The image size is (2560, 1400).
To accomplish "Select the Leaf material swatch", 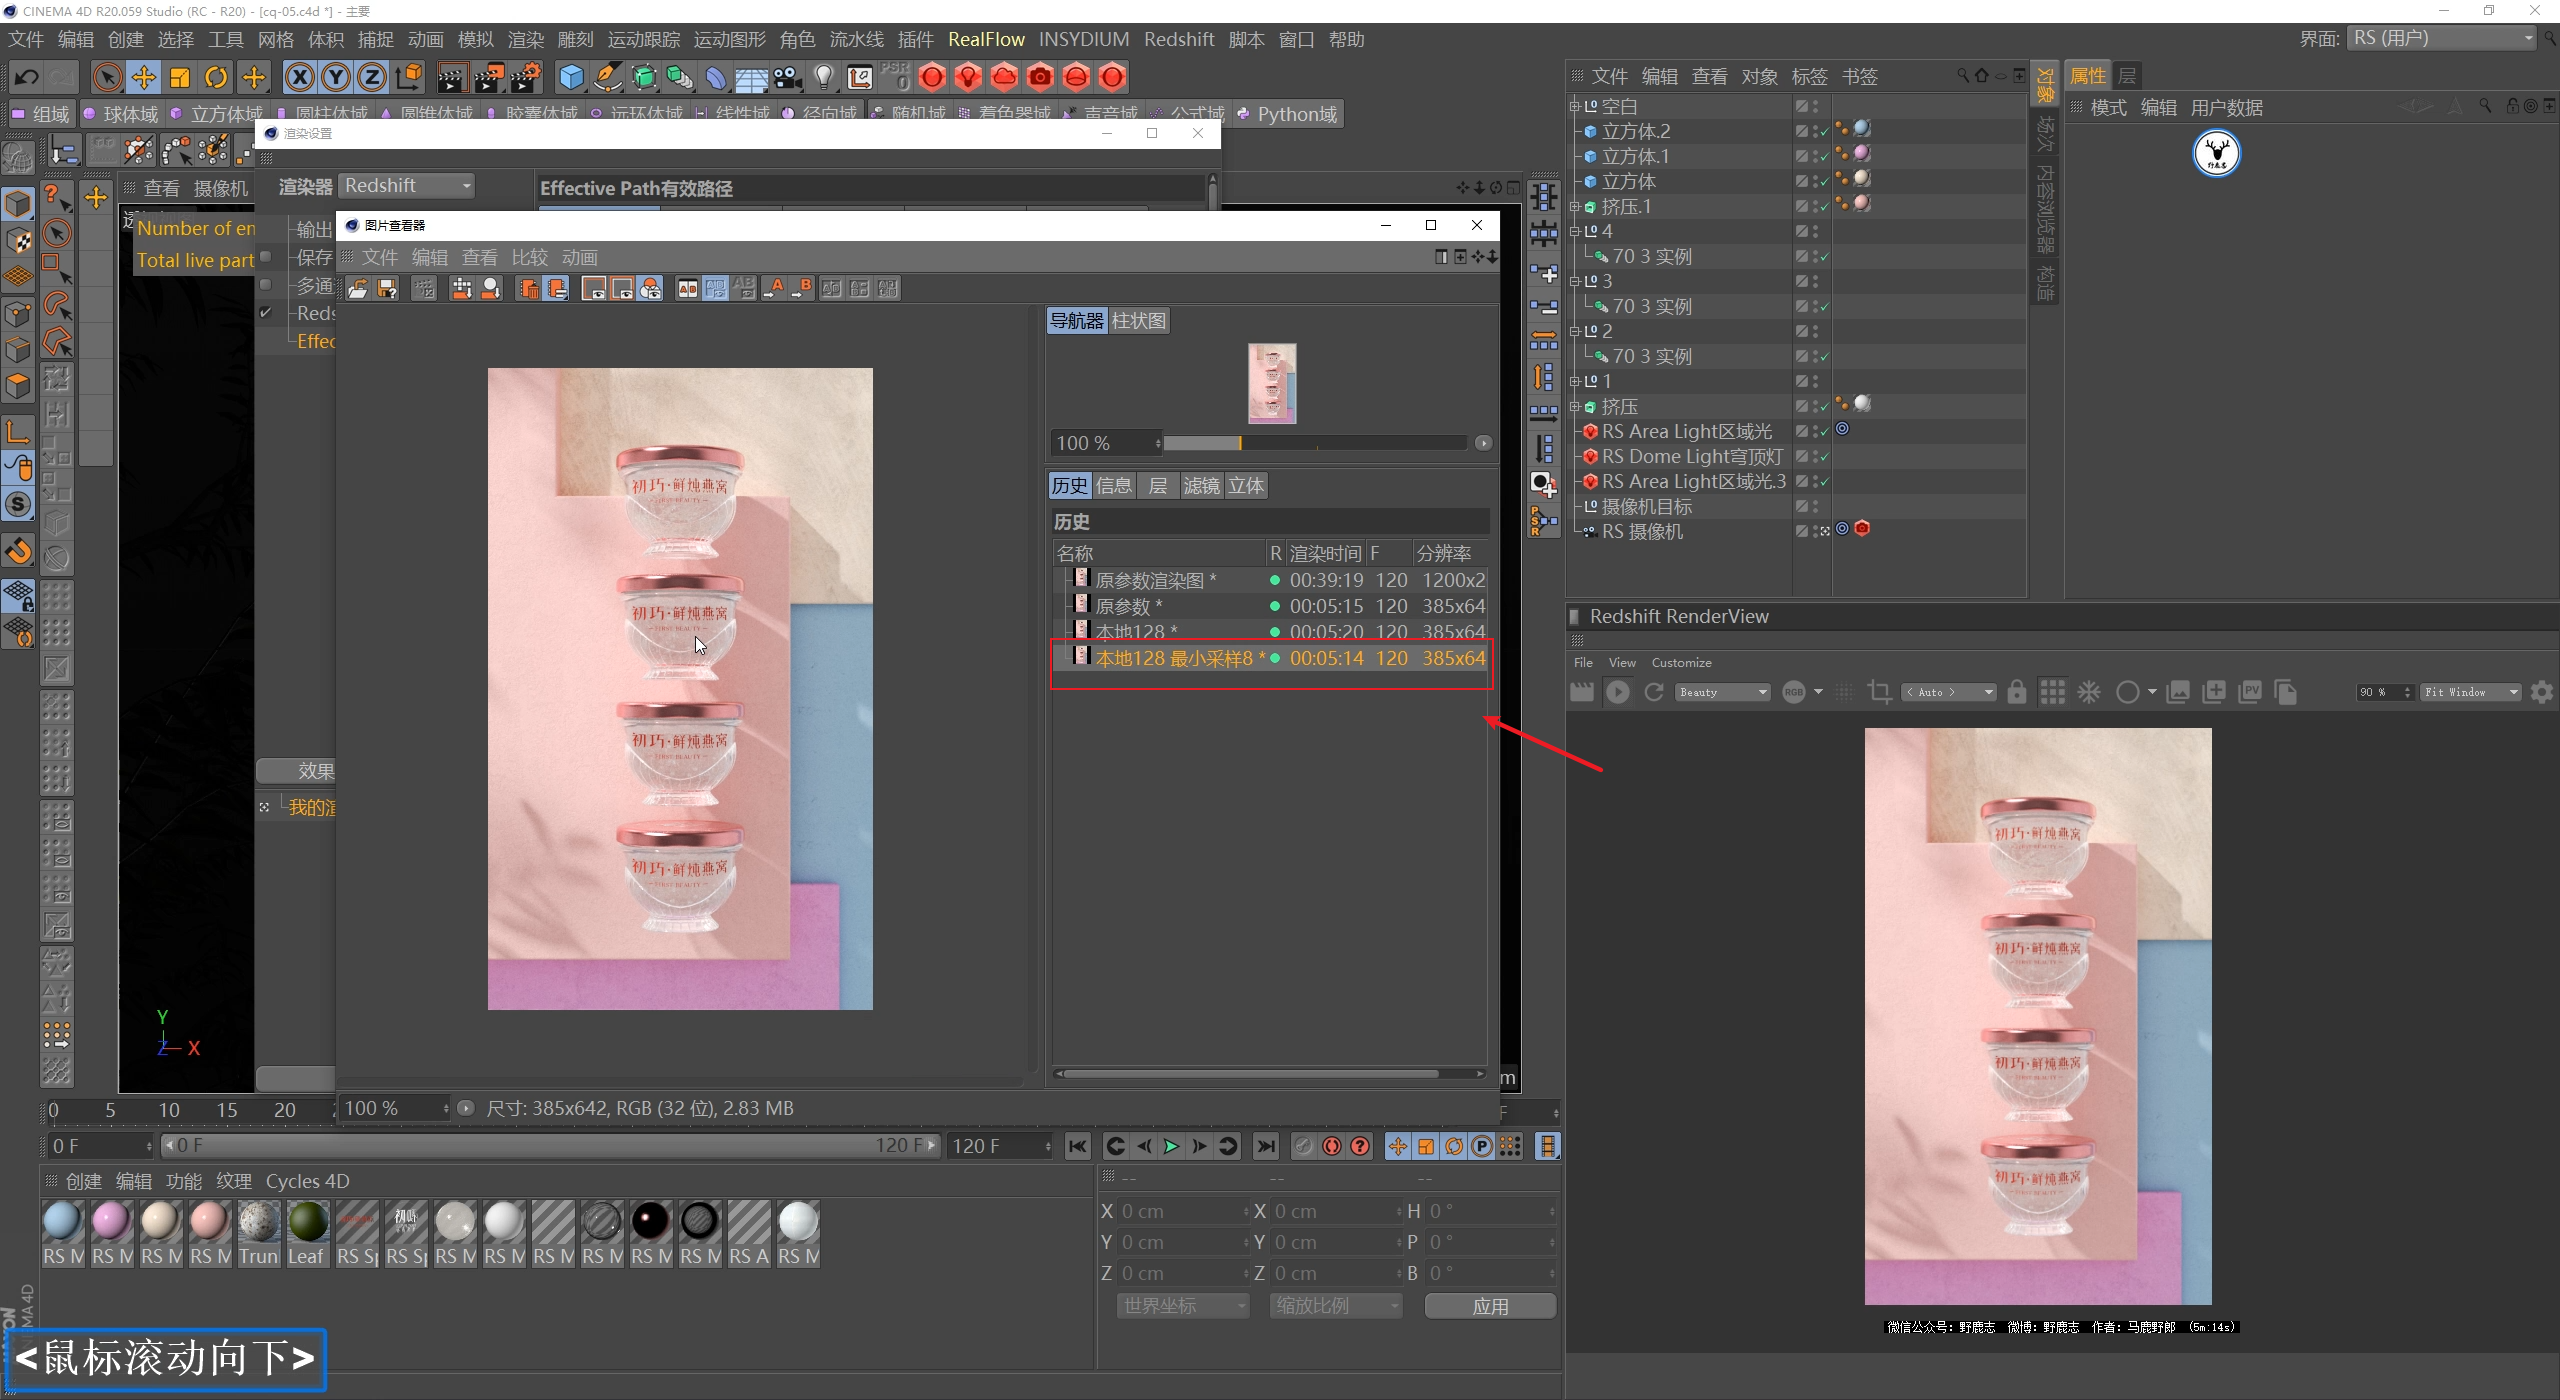I will point(307,1221).
